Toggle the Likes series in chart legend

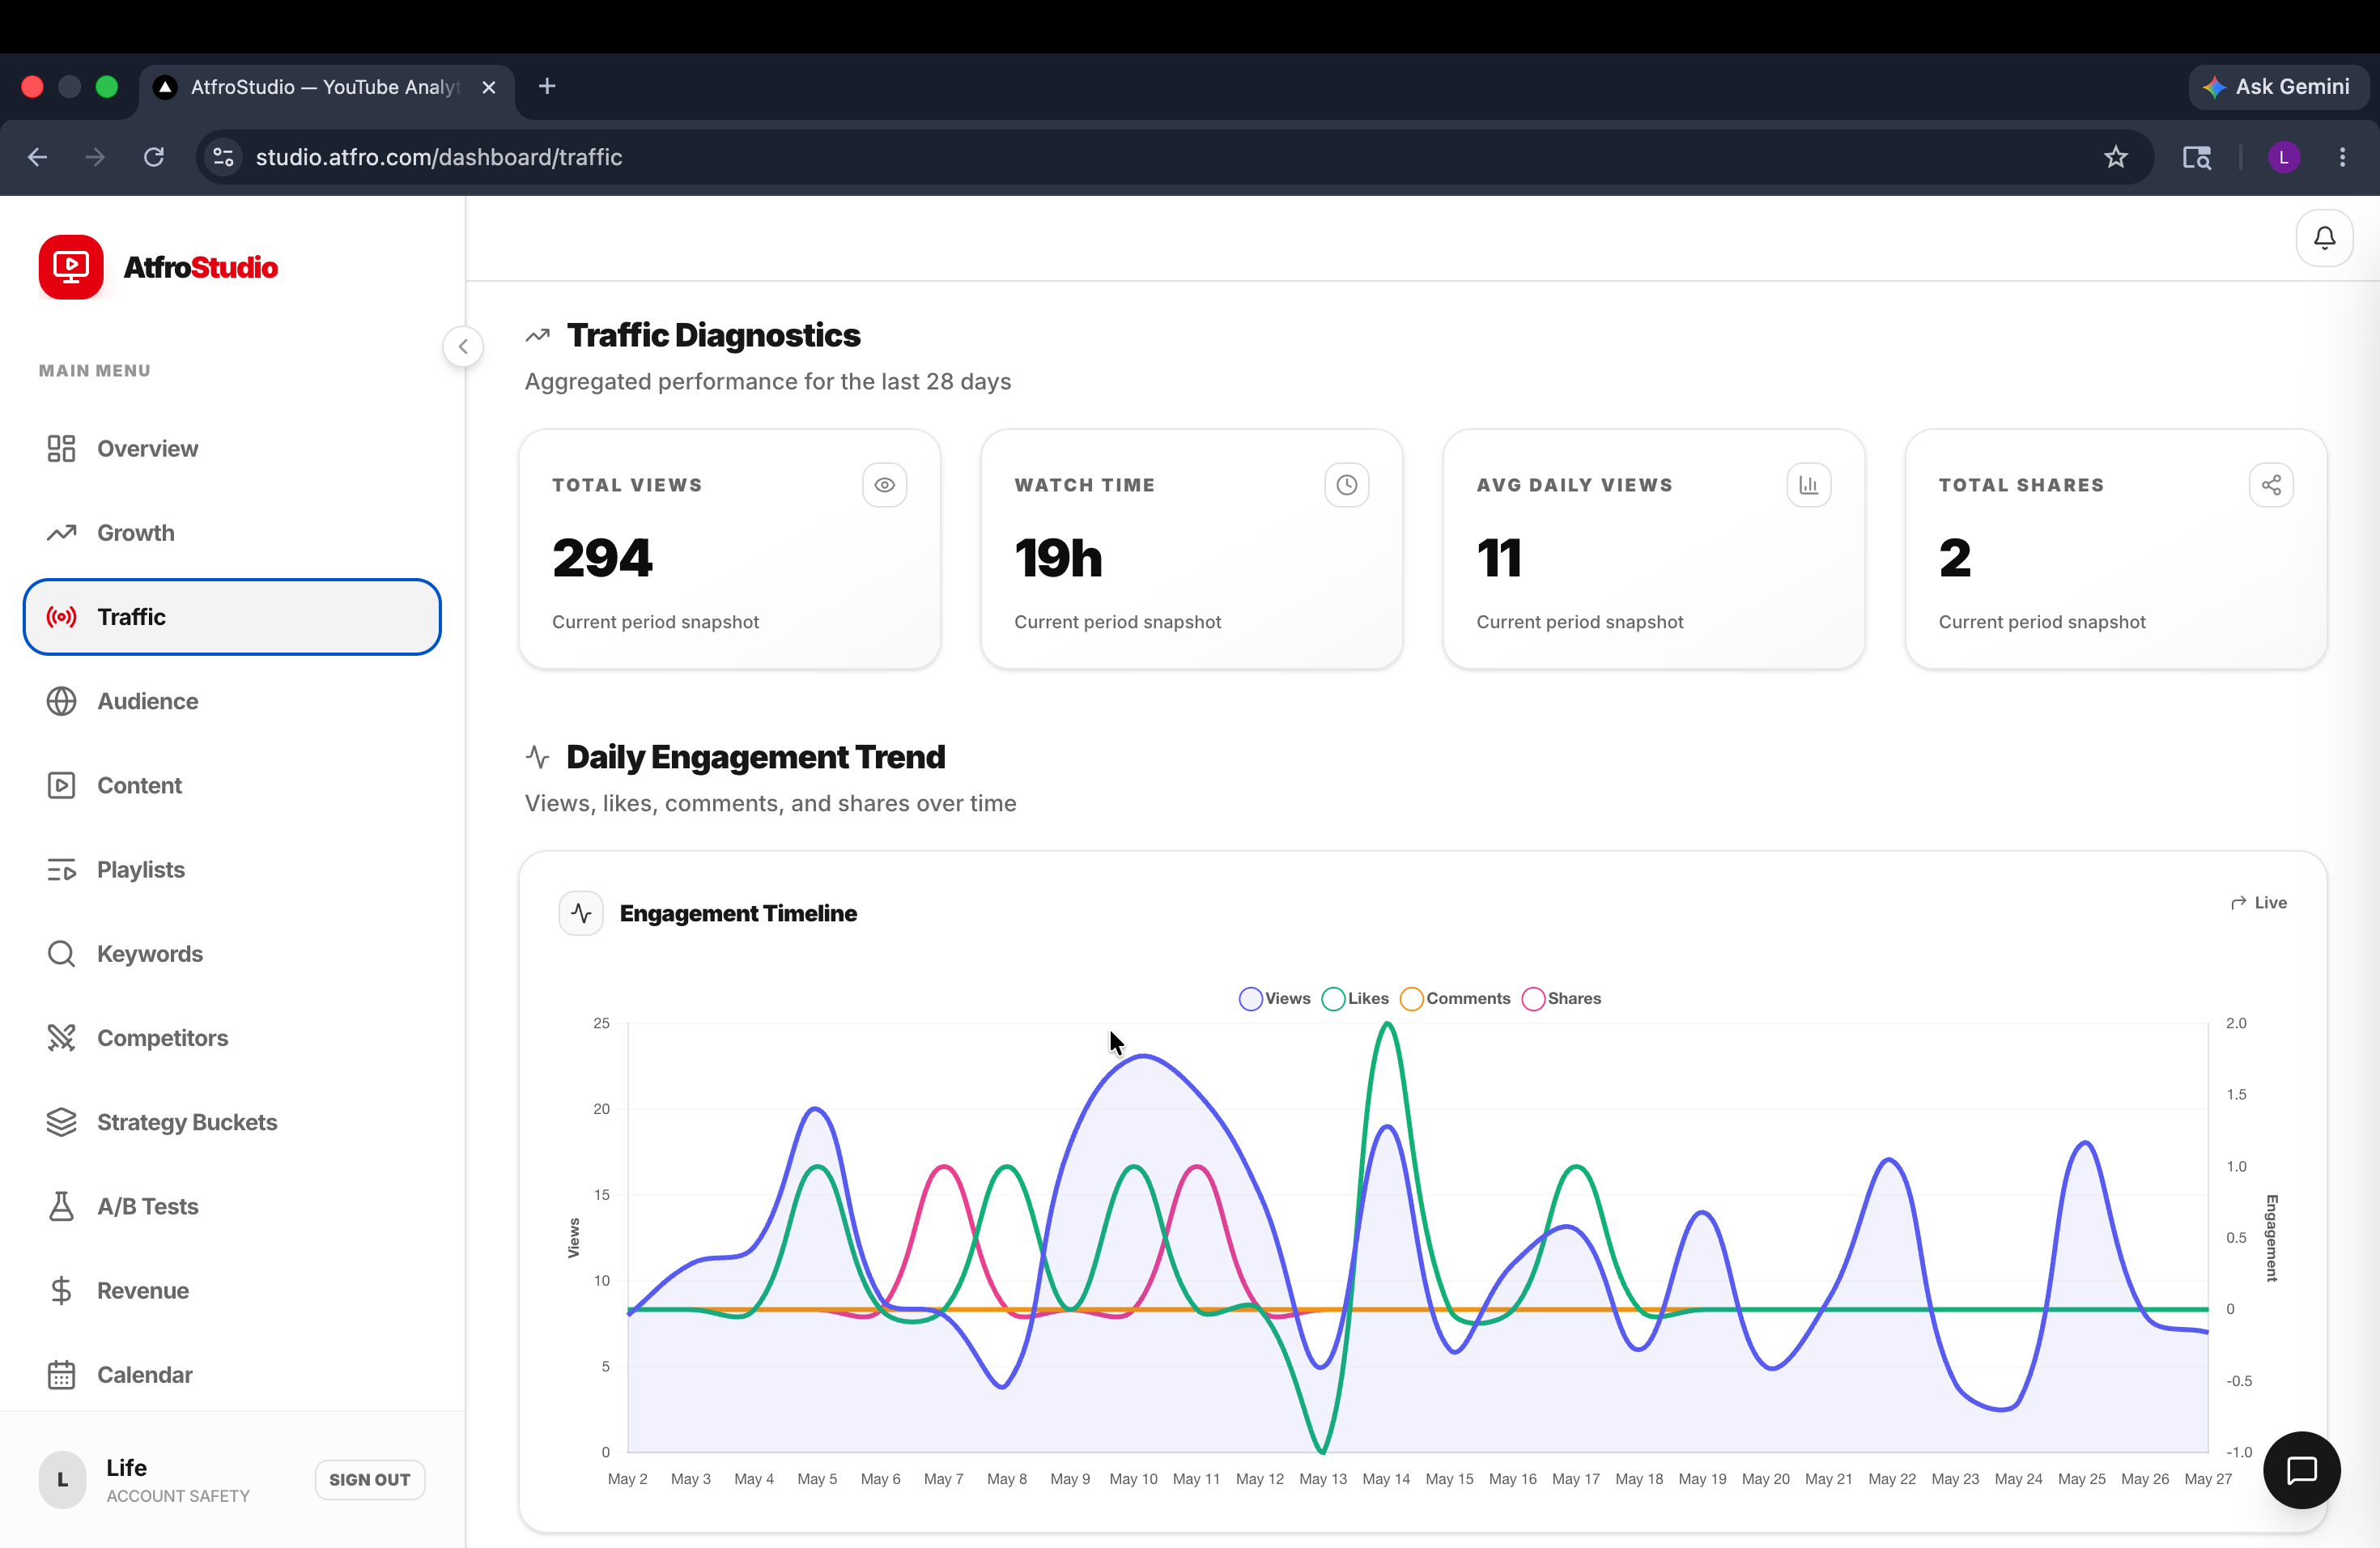[1355, 998]
